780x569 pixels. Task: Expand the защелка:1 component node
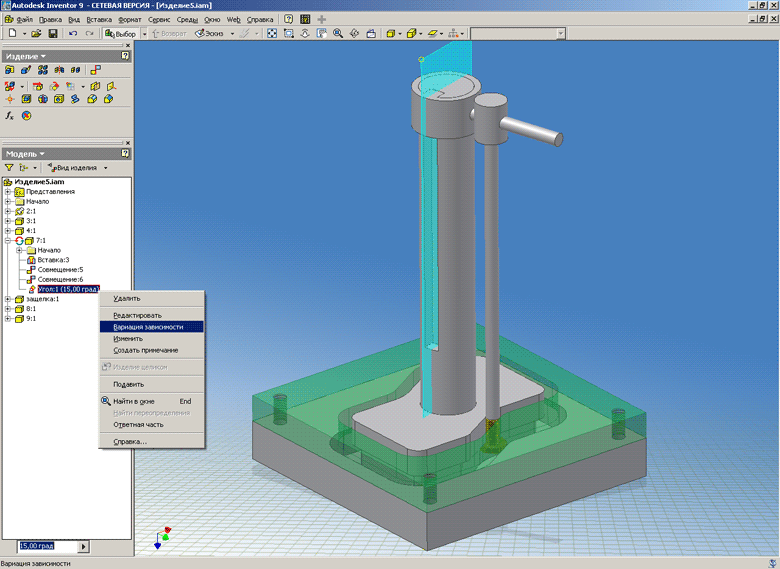point(8,299)
